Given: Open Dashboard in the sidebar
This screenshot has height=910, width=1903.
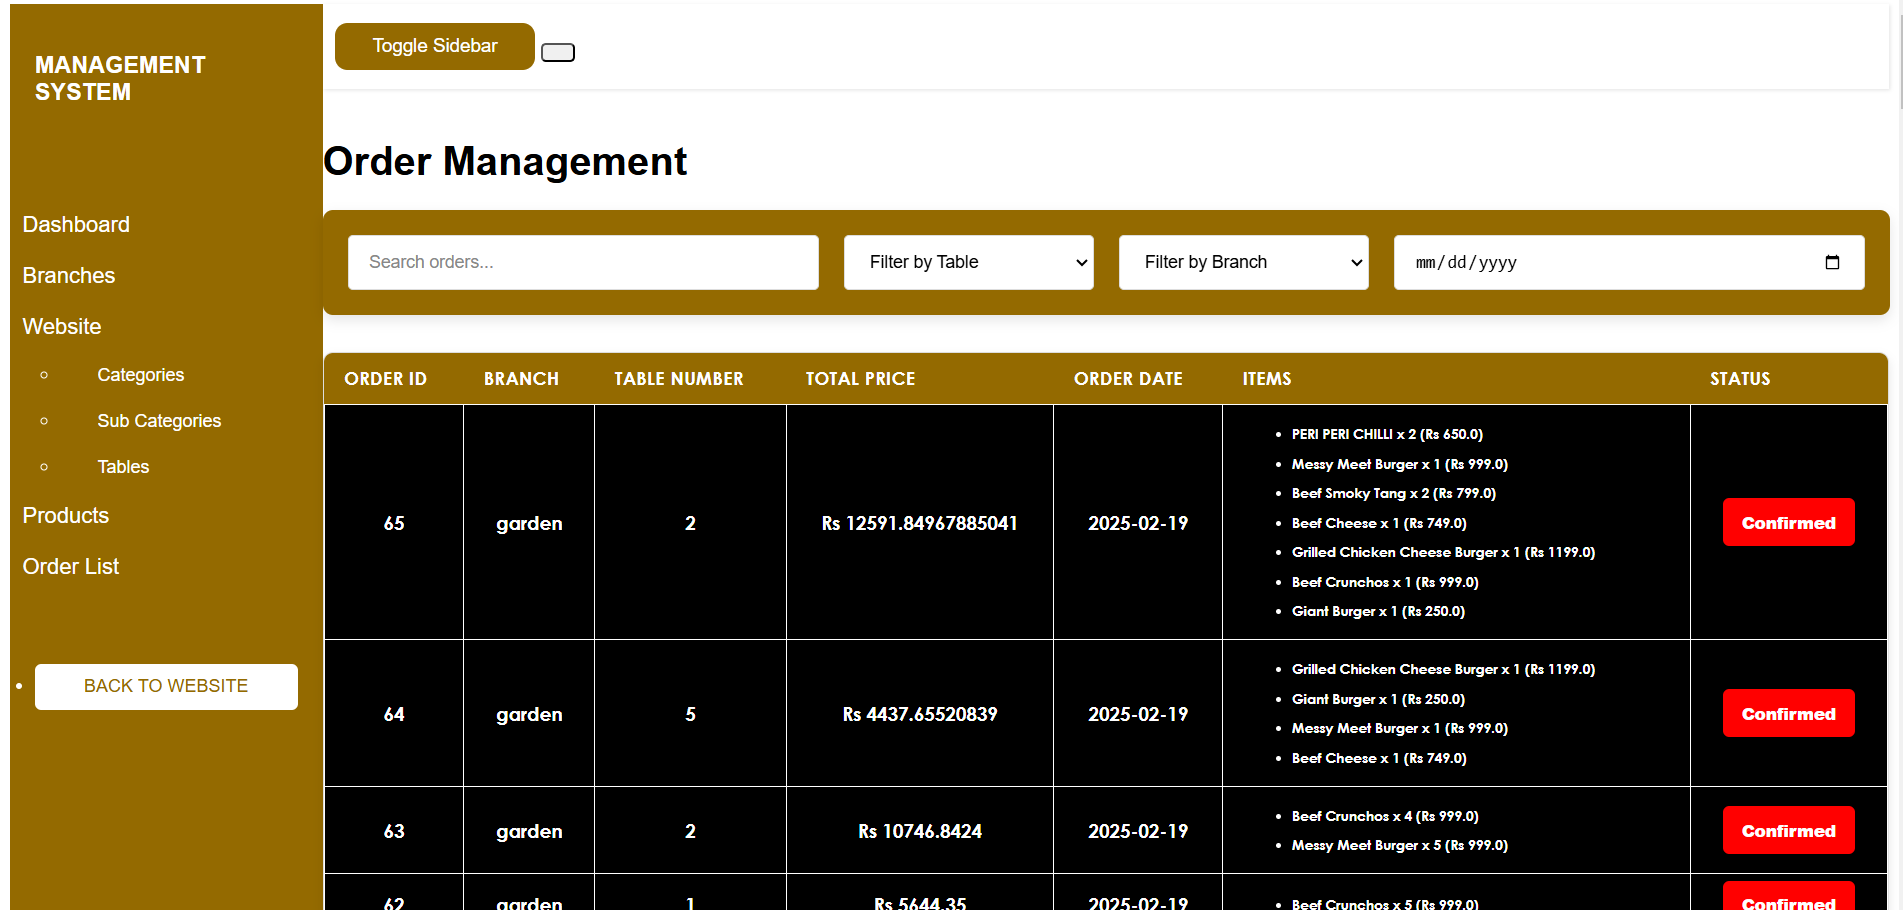Looking at the screenshot, I should coord(76,225).
